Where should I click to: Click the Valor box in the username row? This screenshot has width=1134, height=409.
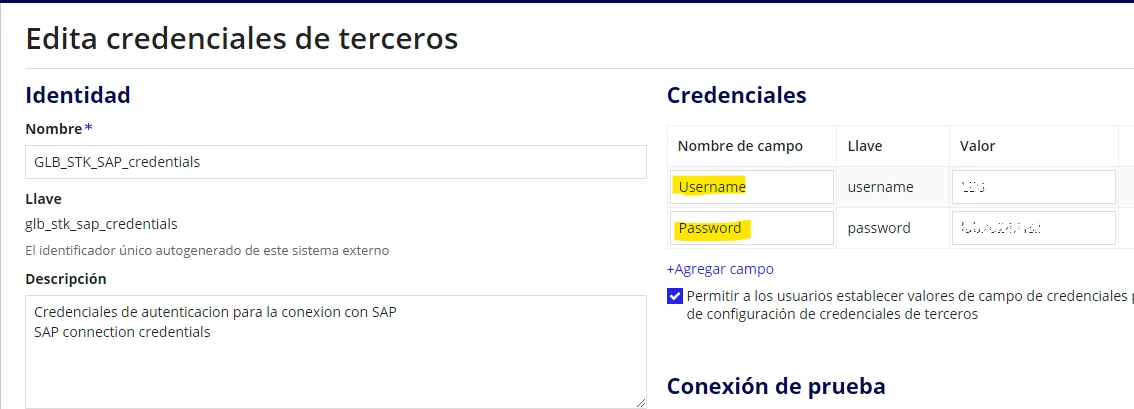pyautogui.click(x=1034, y=187)
